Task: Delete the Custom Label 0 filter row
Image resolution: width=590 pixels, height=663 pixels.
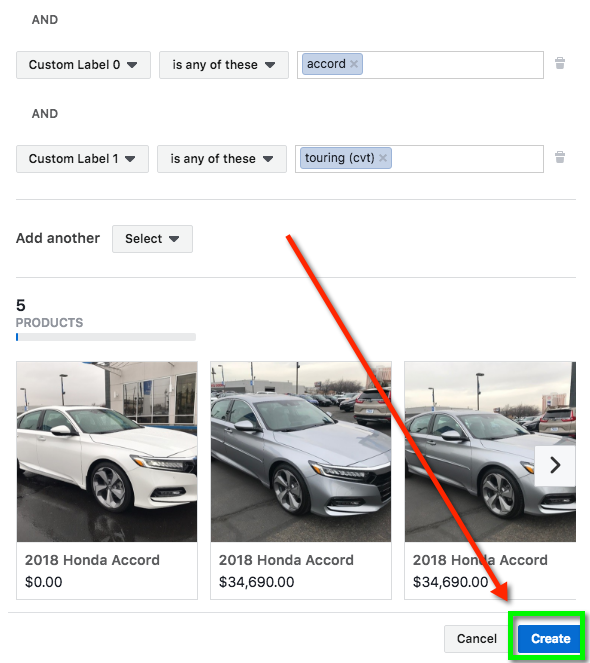Action: [560, 63]
